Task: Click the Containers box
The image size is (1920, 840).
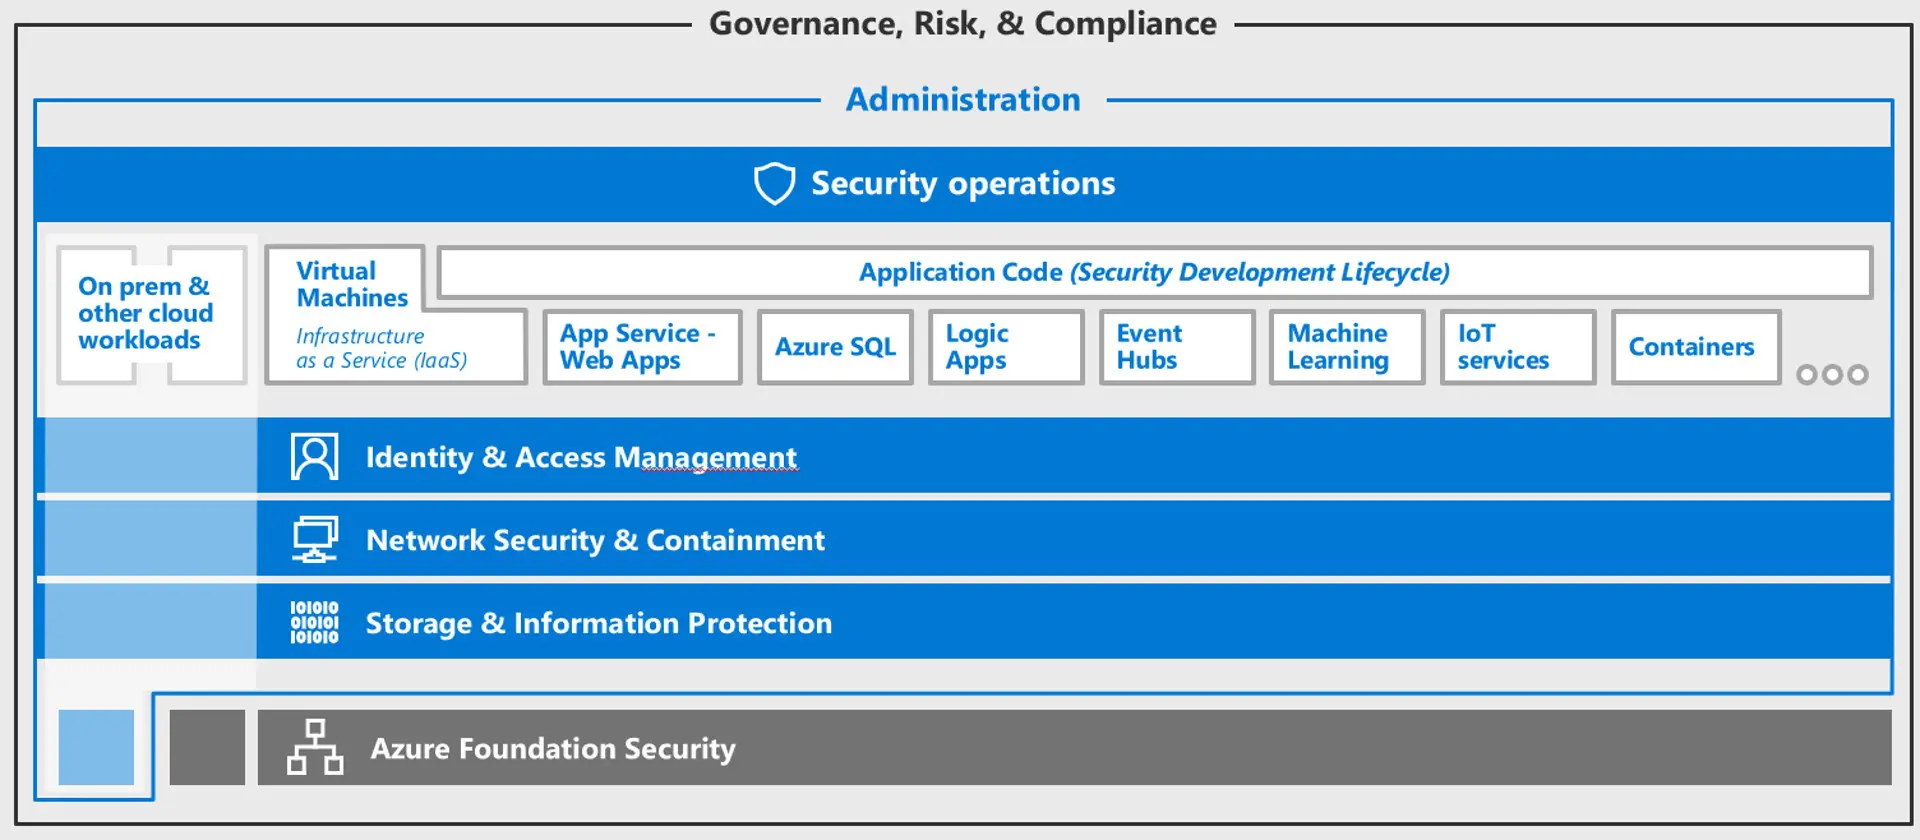Action: click(1696, 347)
